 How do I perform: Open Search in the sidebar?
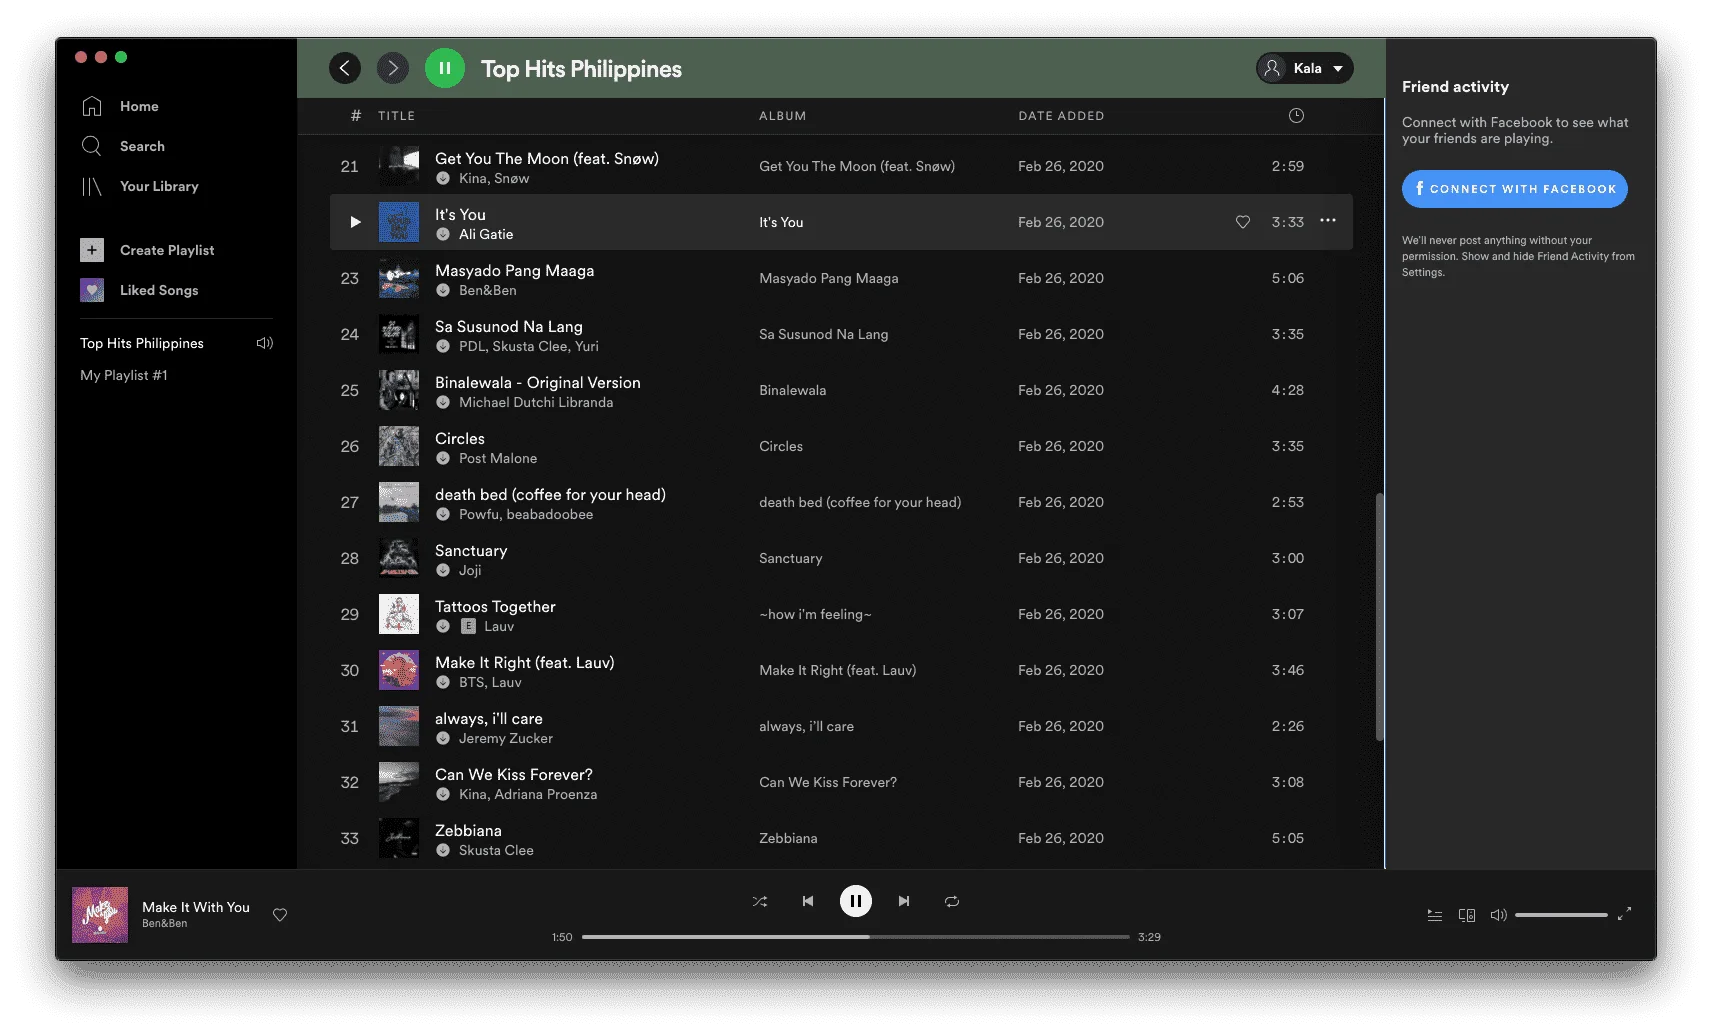pos(142,146)
